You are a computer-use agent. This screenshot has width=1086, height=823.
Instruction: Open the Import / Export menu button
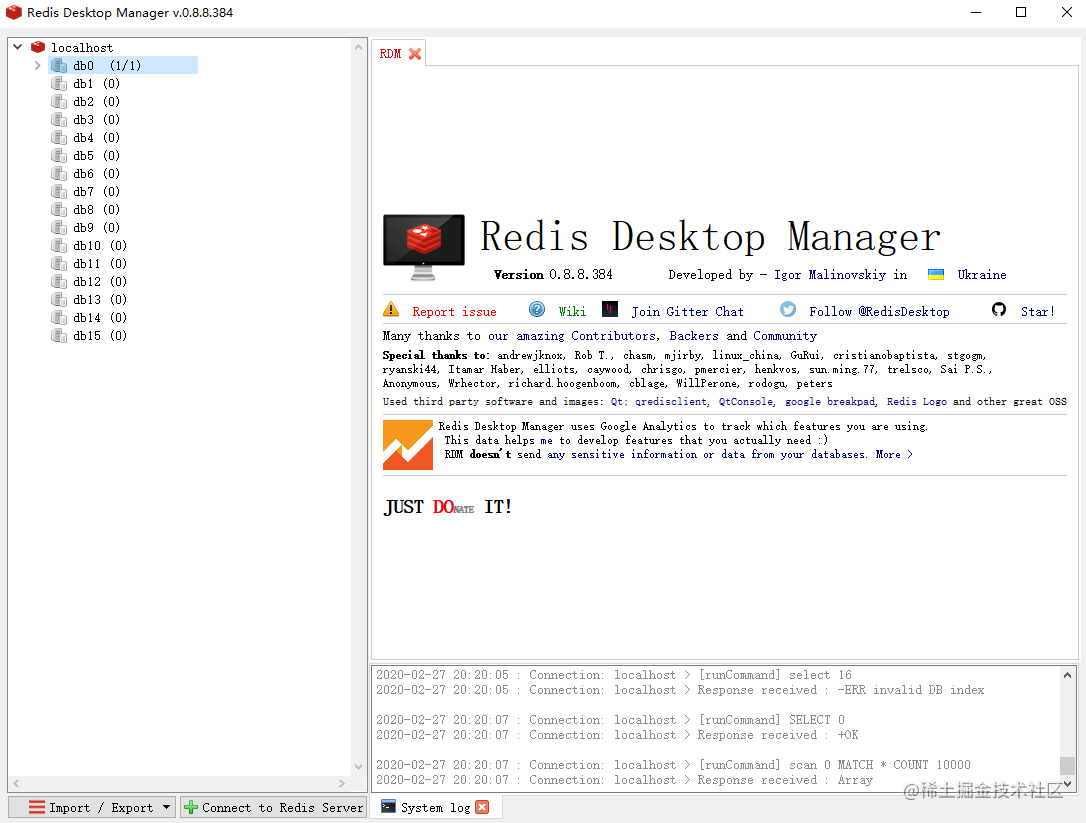point(91,807)
